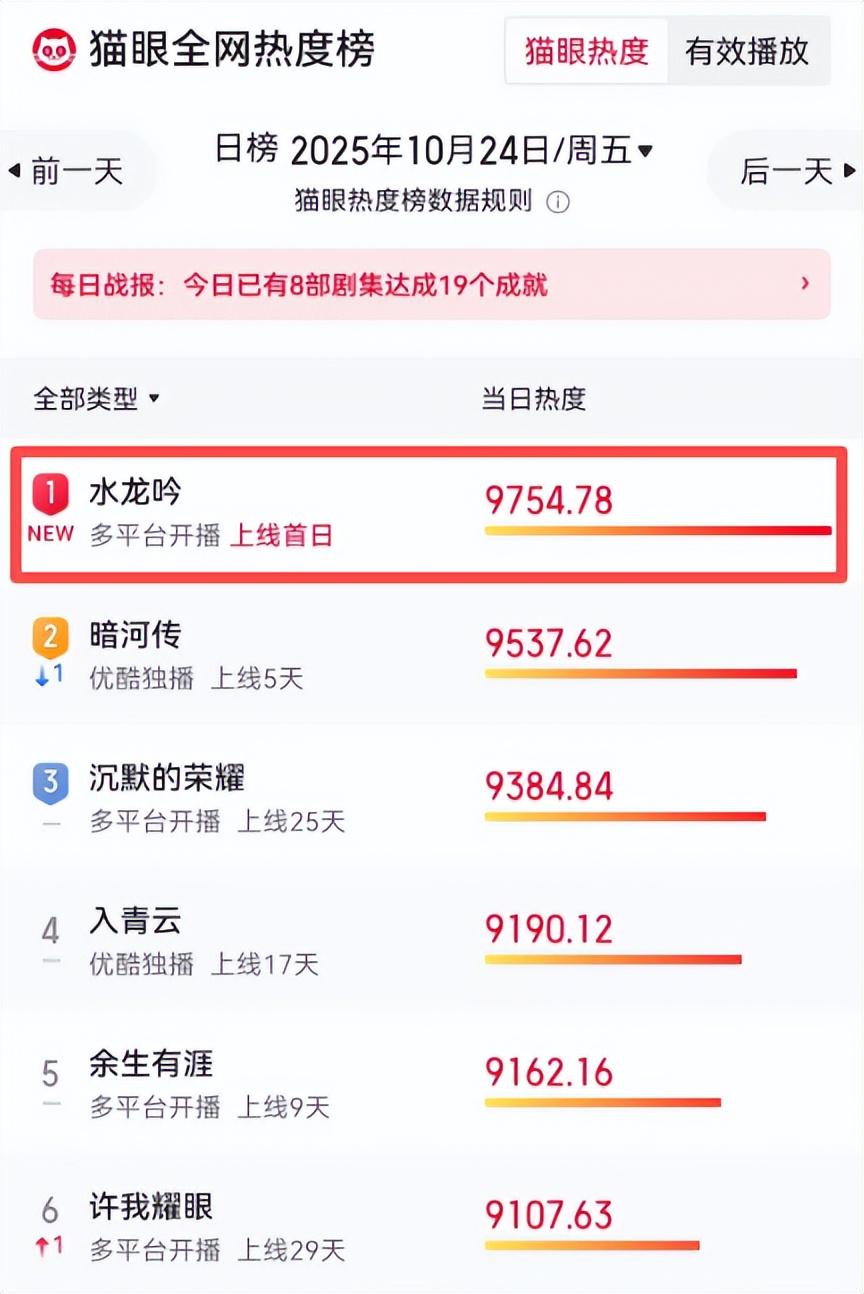Click the red rank 1 badge

(x=50, y=493)
